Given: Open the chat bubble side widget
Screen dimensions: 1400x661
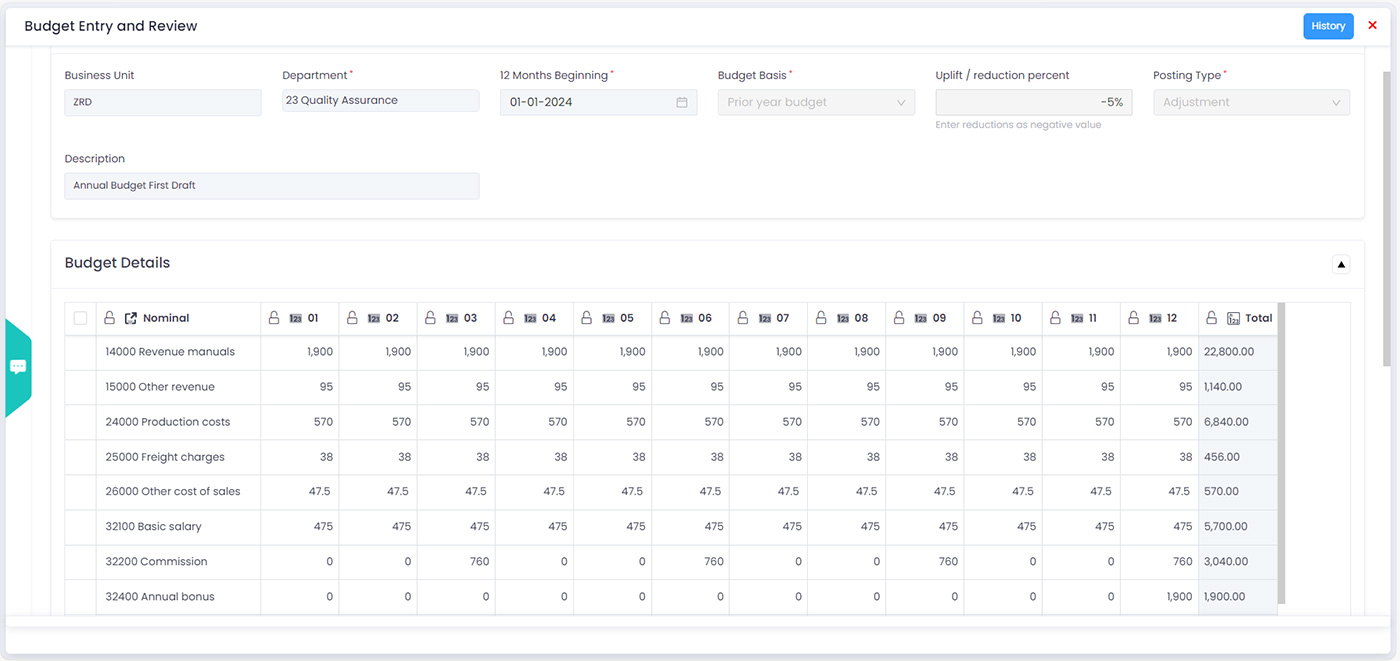Looking at the screenshot, I should click(x=18, y=367).
